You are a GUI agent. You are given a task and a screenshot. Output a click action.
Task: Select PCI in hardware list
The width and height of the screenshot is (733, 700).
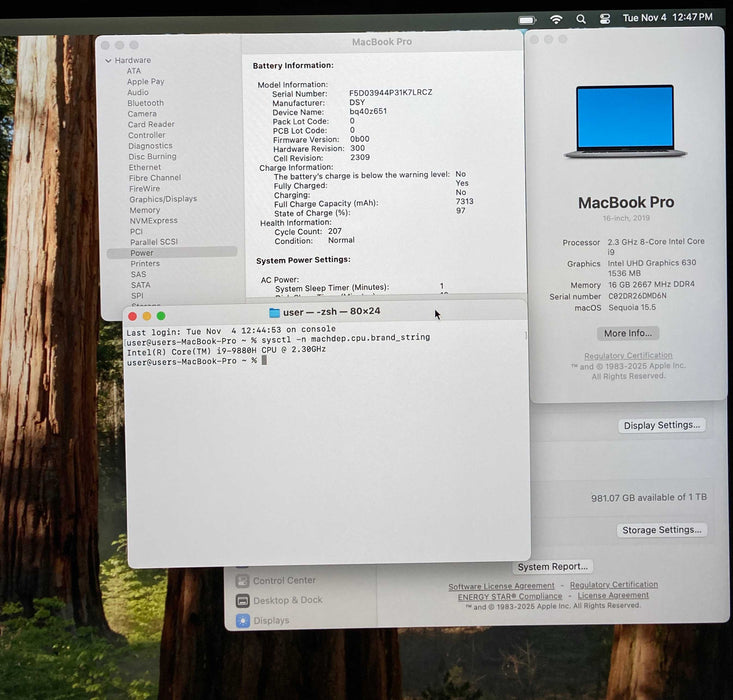(x=136, y=231)
